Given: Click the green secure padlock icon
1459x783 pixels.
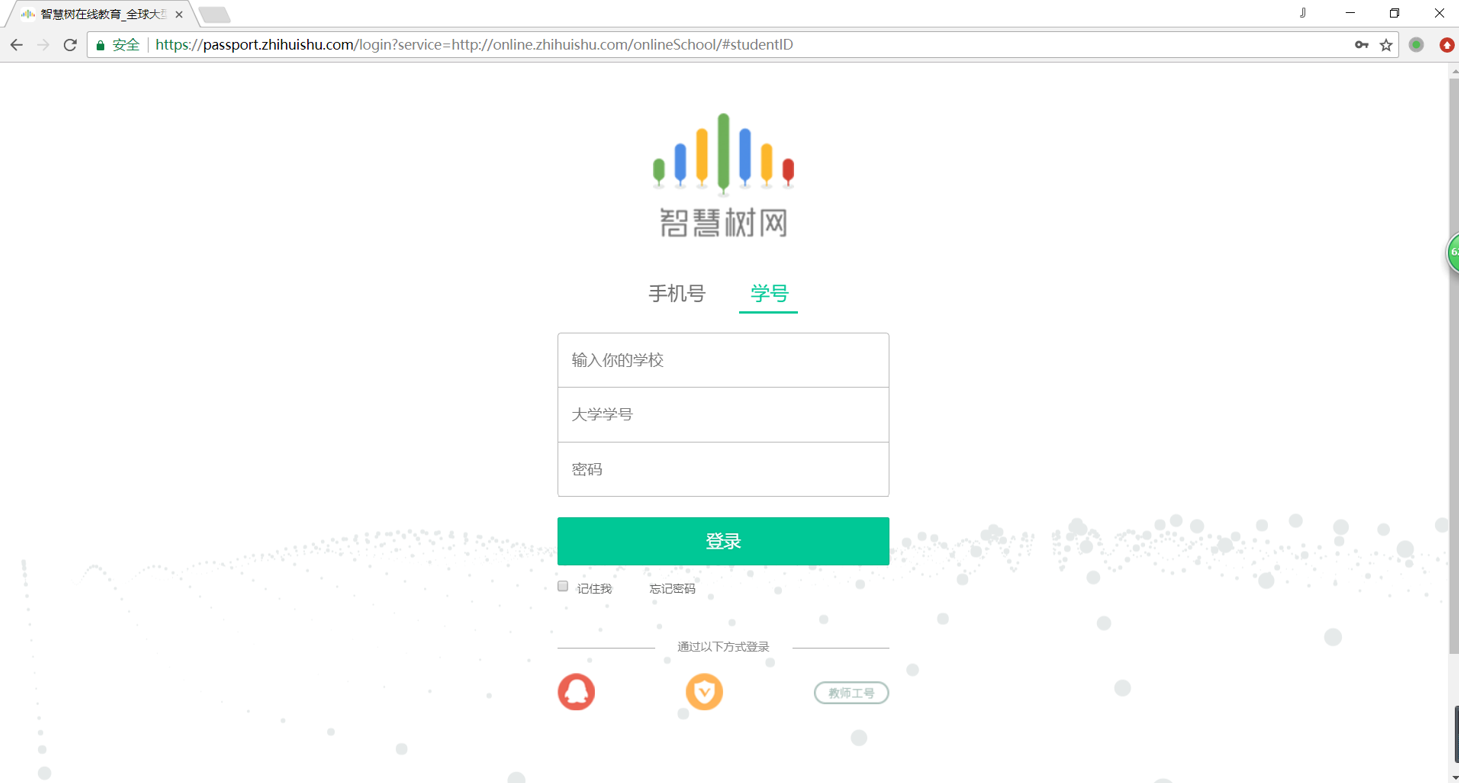Looking at the screenshot, I should 100,45.
